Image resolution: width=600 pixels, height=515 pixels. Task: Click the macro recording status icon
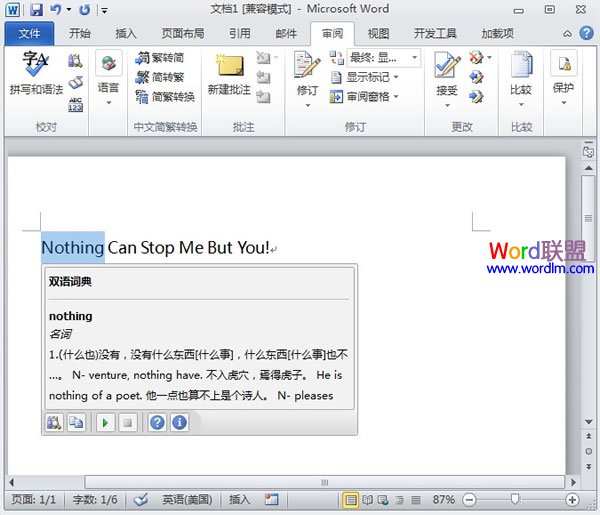pos(271,500)
